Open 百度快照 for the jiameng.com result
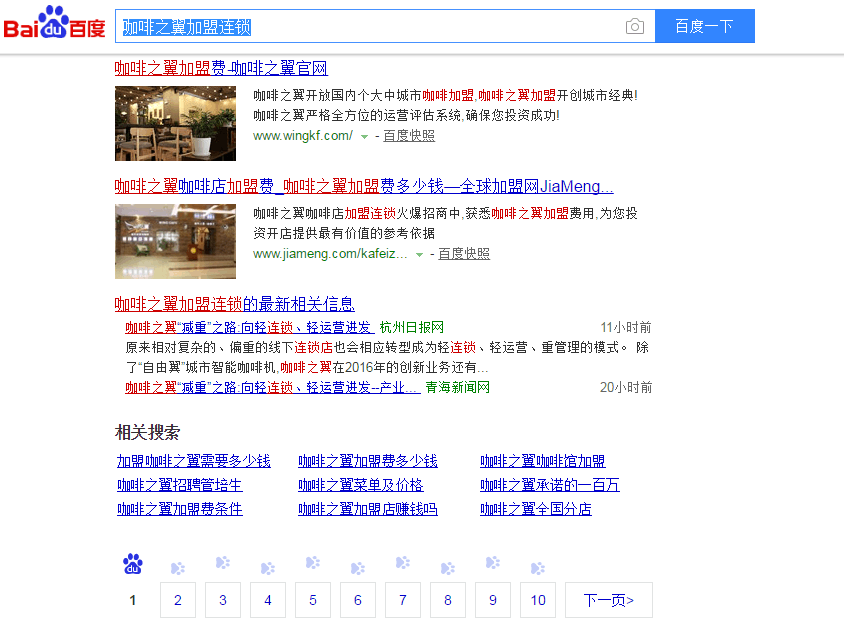 coord(464,254)
